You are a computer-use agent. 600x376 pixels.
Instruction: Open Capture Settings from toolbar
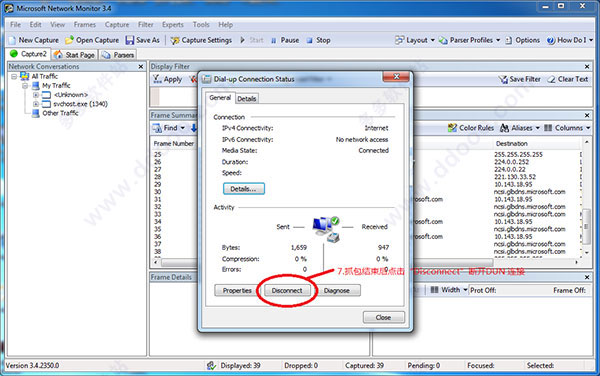pyautogui.click(x=201, y=40)
